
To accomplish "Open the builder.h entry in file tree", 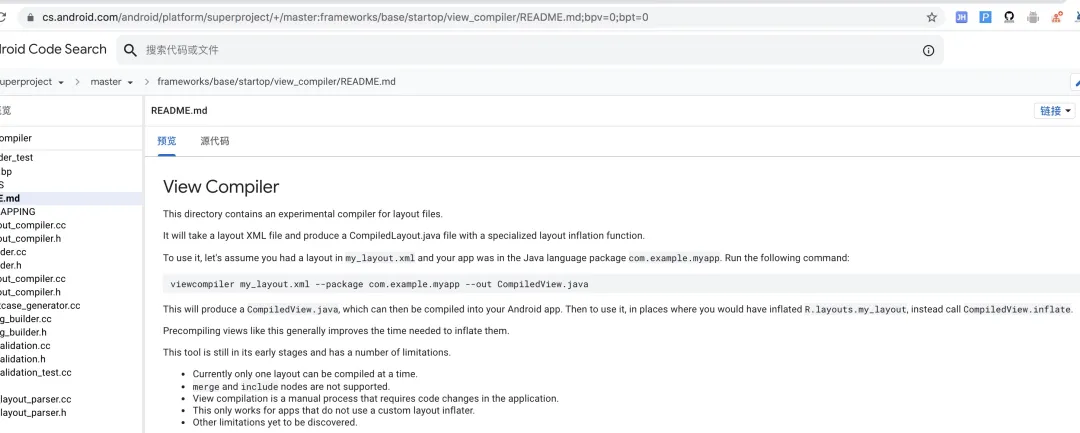I will coord(11,265).
